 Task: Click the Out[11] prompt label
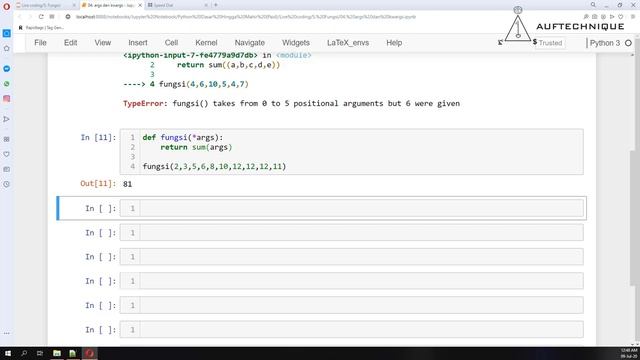tap(98, 184)
